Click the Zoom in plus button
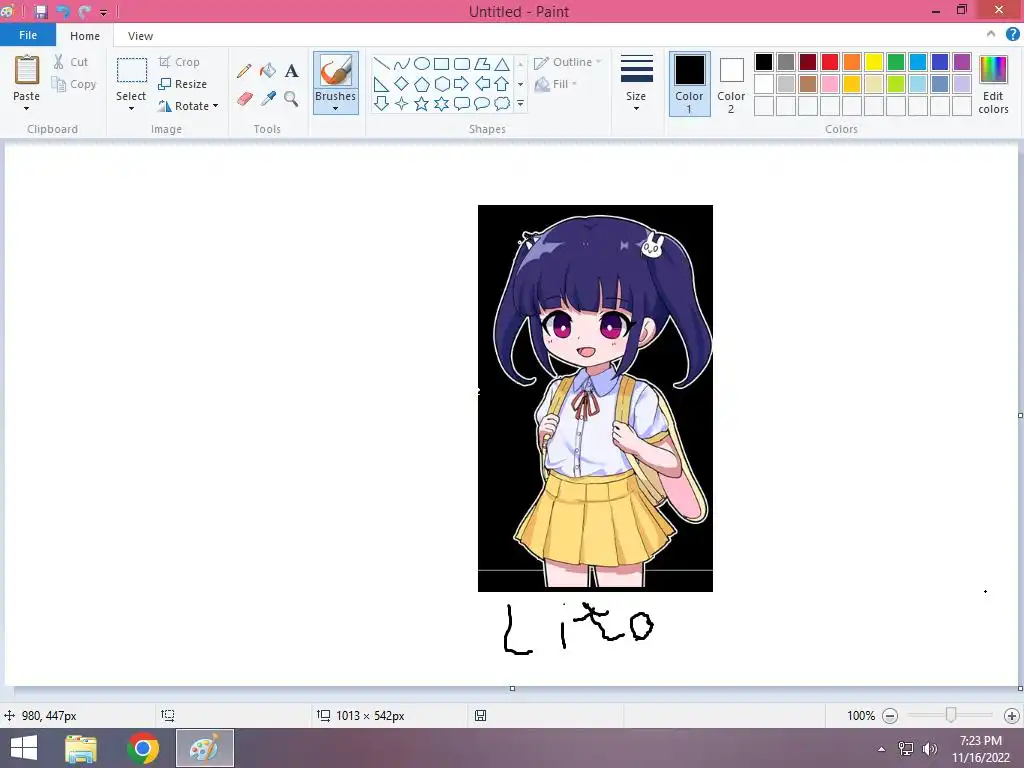Screen dimensions: 1024x768 [1012, 716]
